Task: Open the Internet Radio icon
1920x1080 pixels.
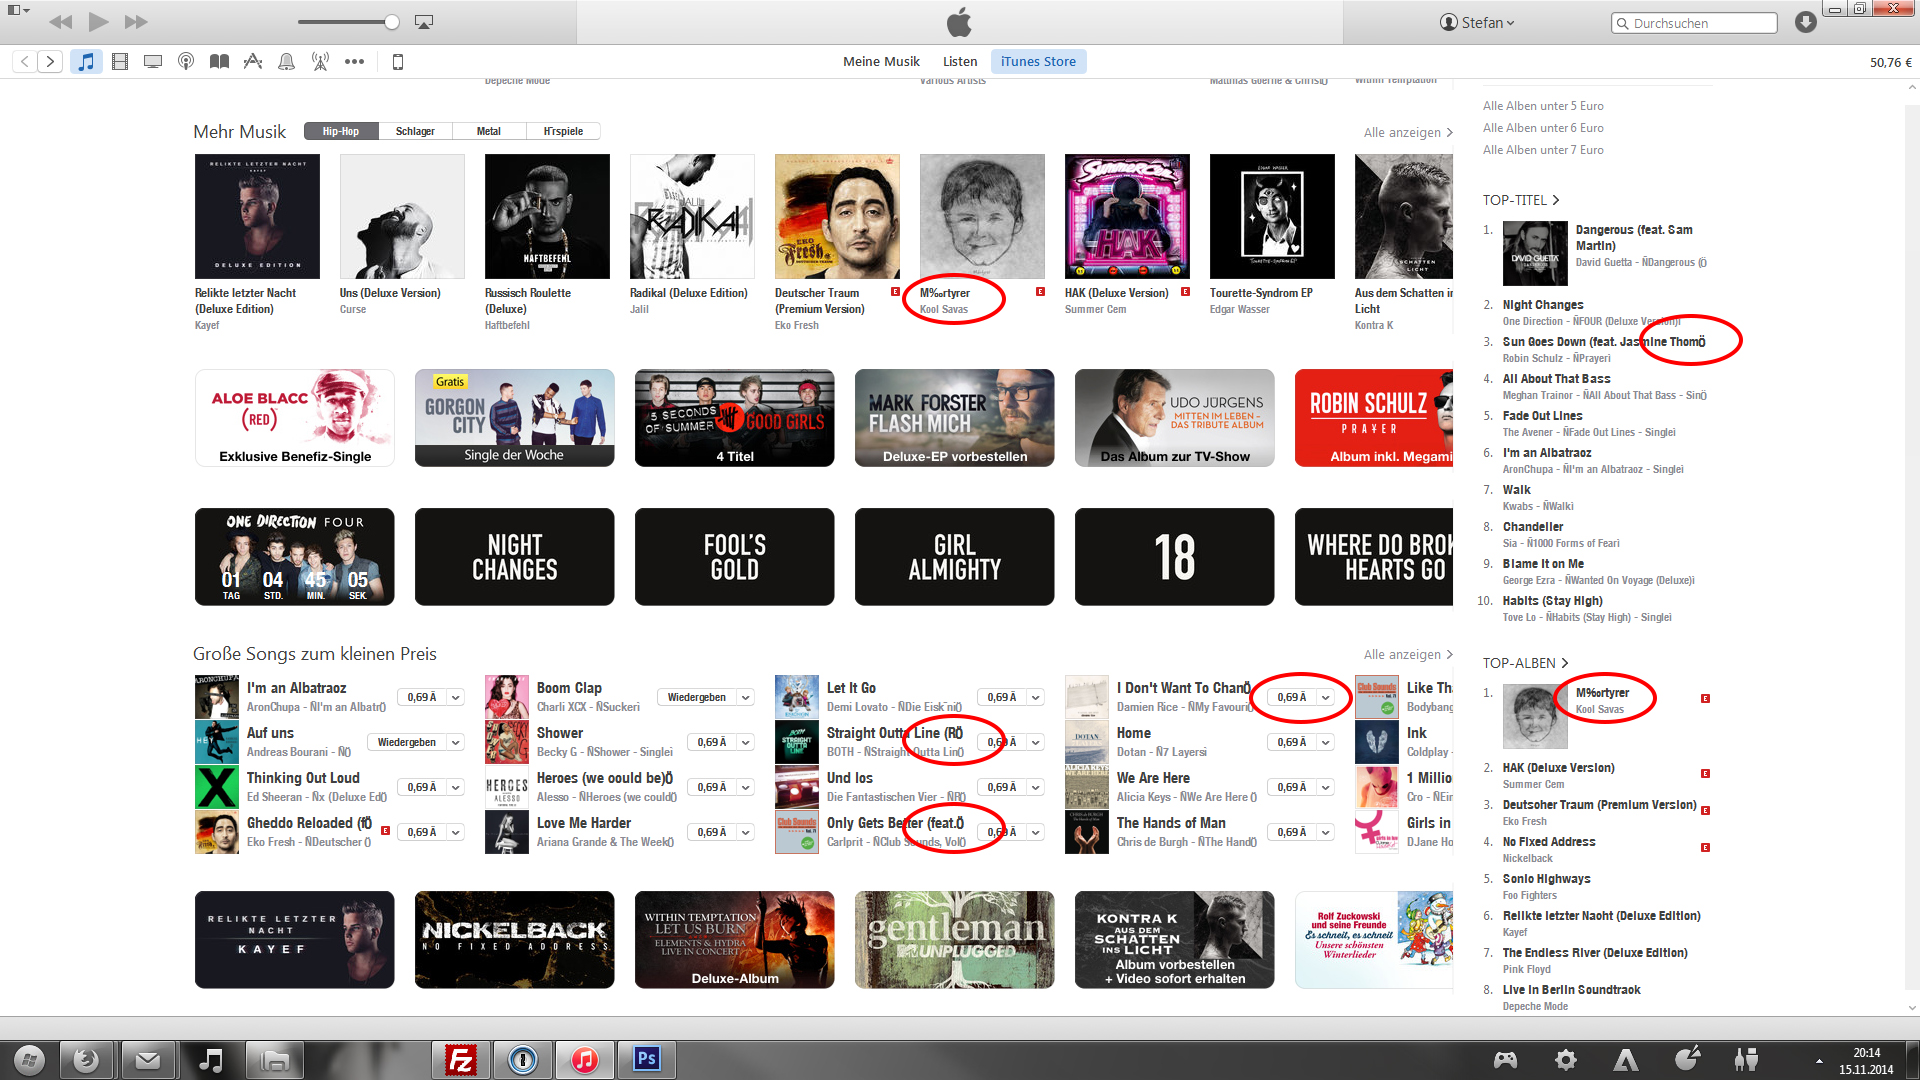Action: point(320,62)
